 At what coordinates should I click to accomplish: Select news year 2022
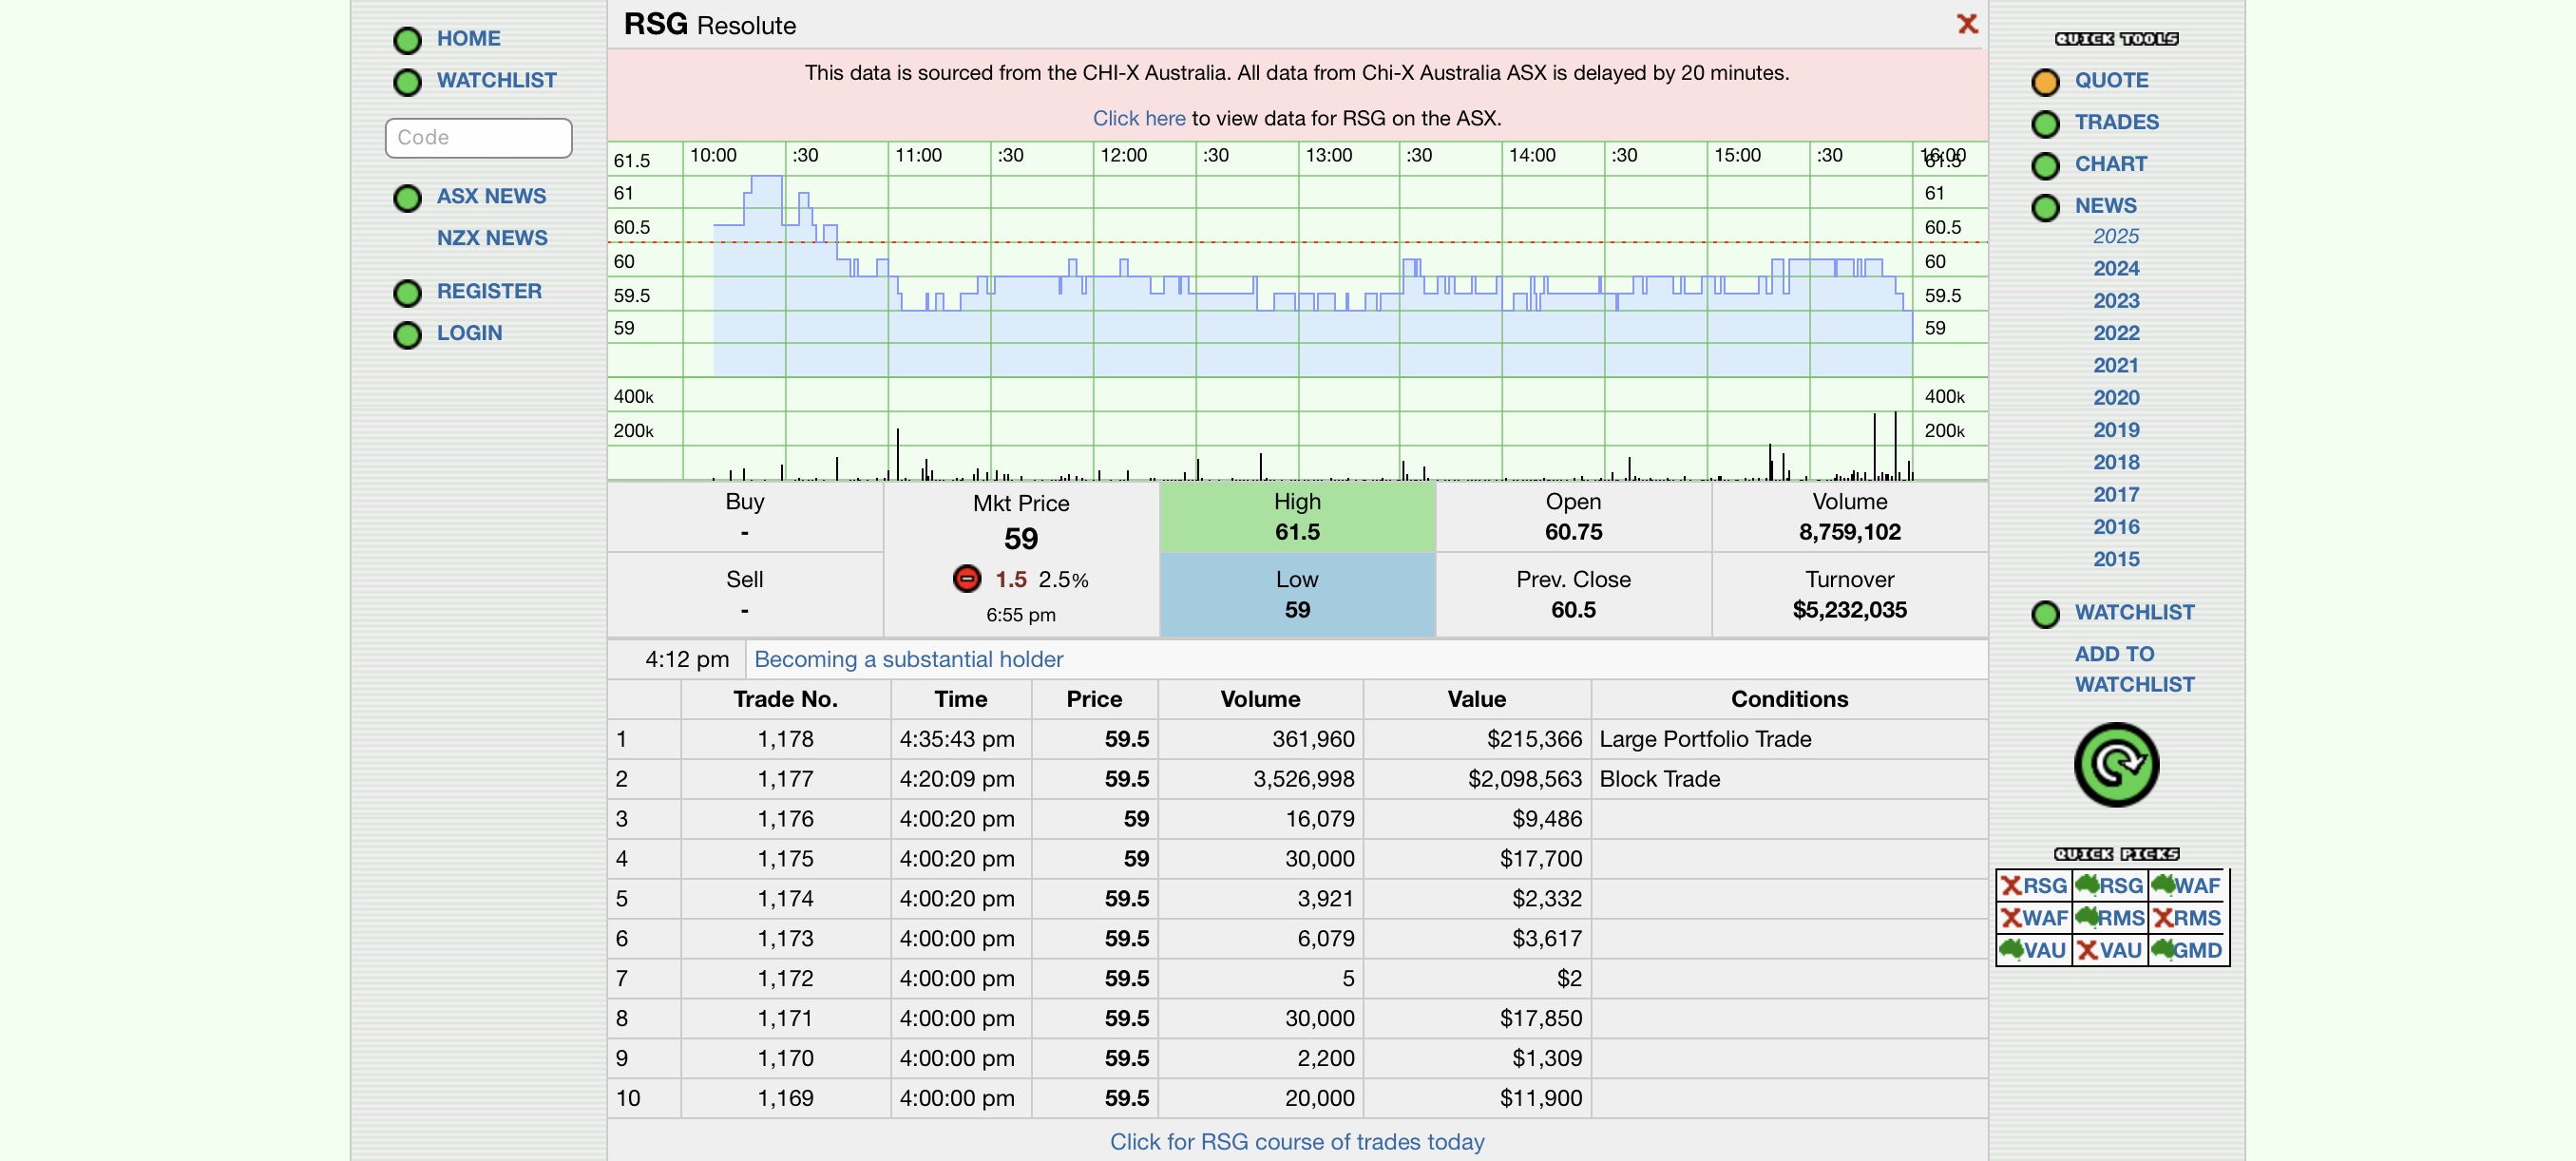tap(2116, 333)
